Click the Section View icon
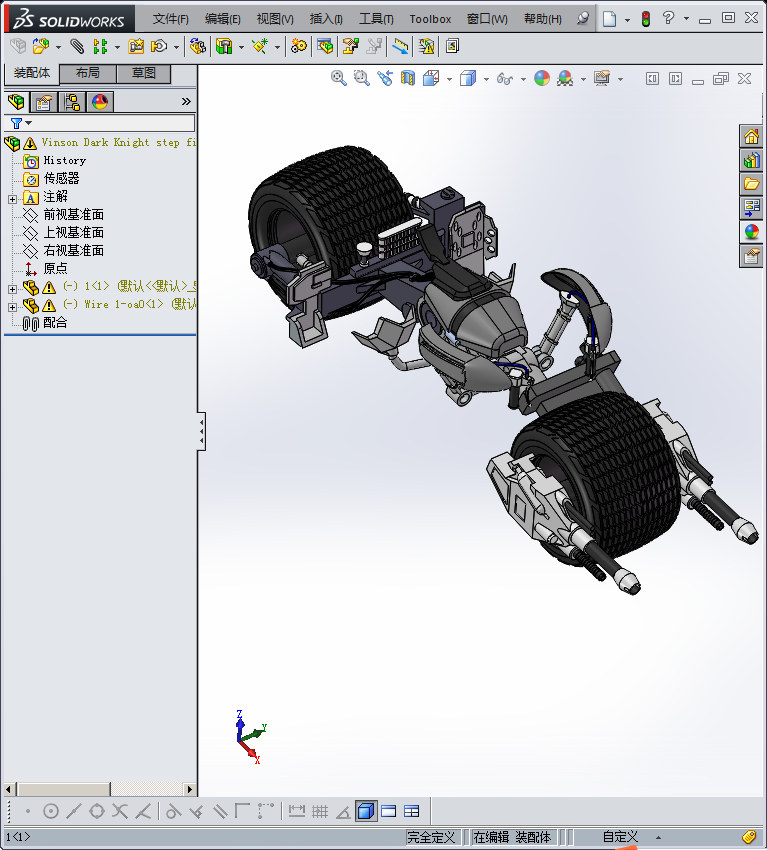This screenshot has width=767, height=850. (x=408, y=79)
